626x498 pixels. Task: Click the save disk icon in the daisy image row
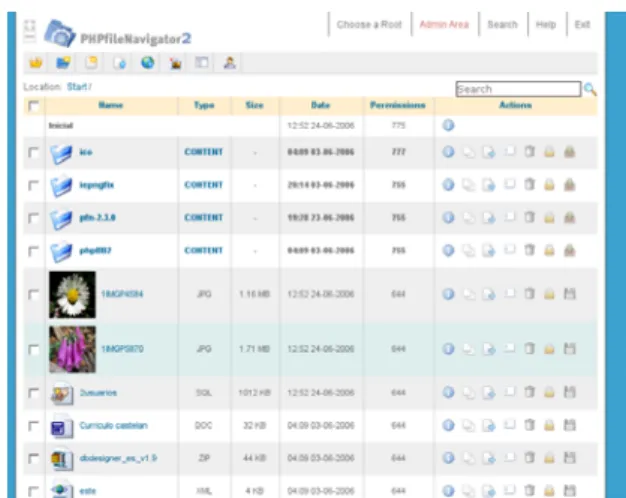[x=570, y=294]
